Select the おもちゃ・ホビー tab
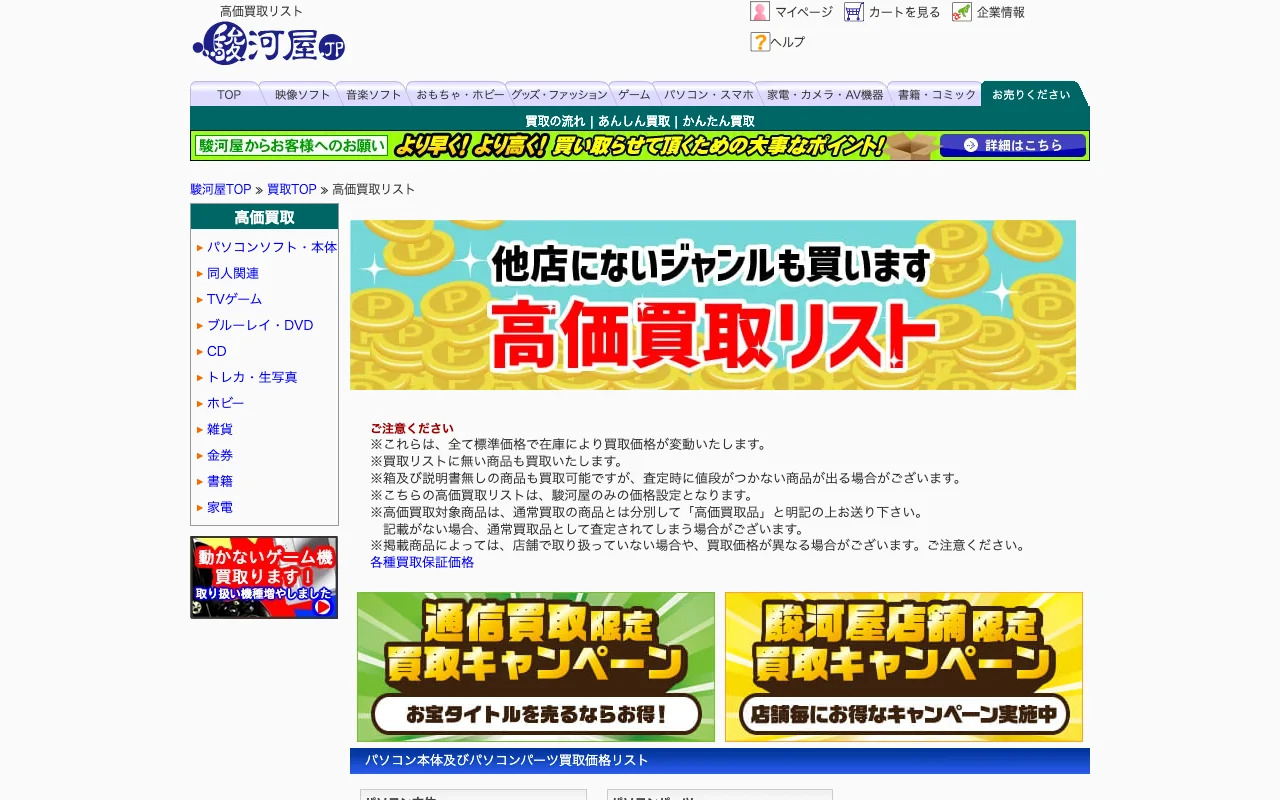1280x800 pixels. 460,94
